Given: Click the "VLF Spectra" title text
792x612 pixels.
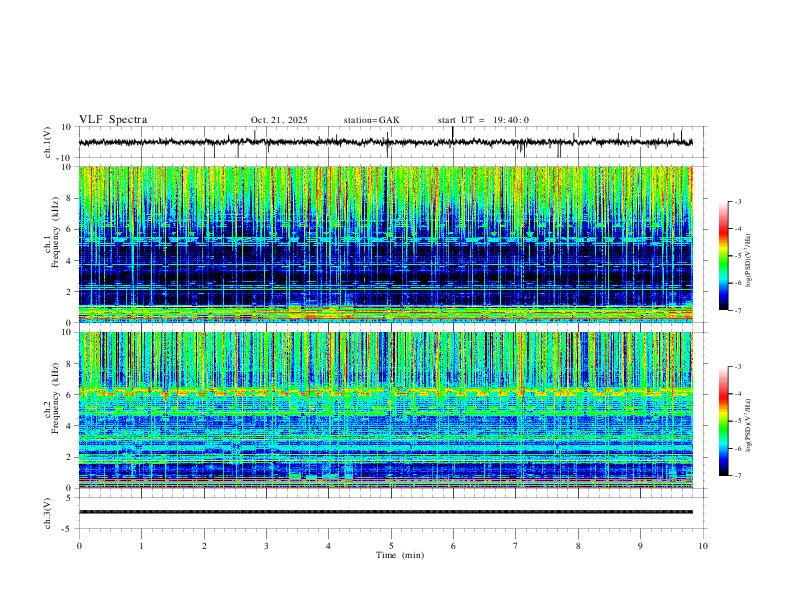Looking at the screenshot, I should (x=113, y=120).
